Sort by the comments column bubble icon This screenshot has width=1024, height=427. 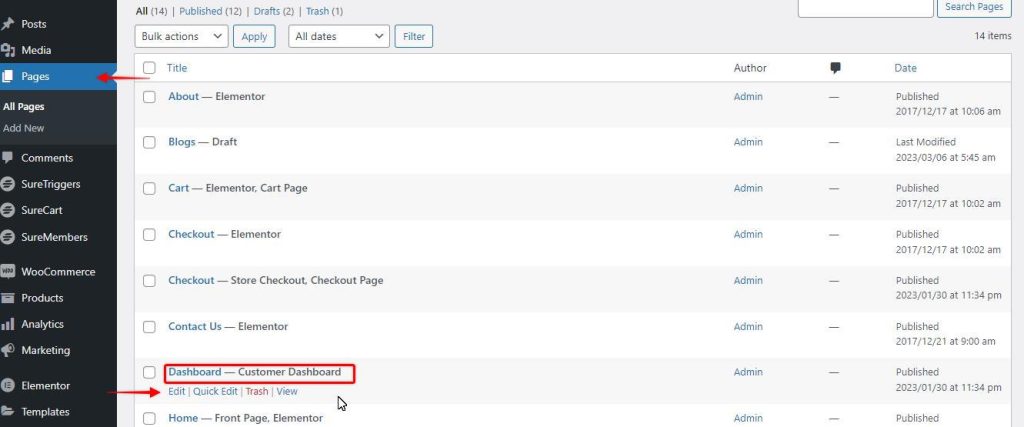[x=836, y=68]
